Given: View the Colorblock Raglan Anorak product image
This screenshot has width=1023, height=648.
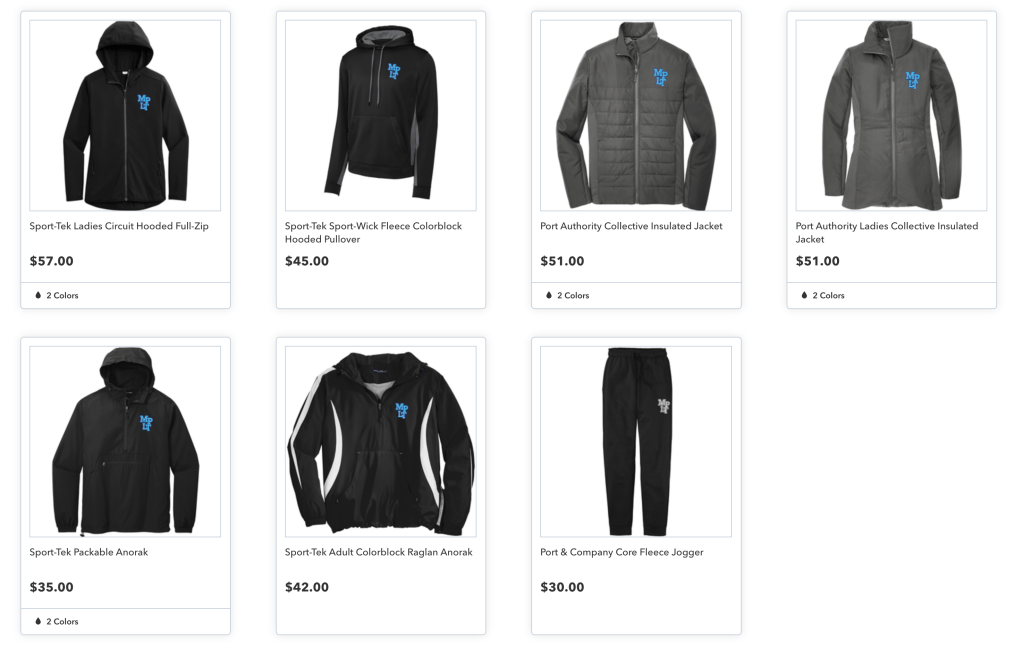Looking at the screenshot, I should point(380,442).
